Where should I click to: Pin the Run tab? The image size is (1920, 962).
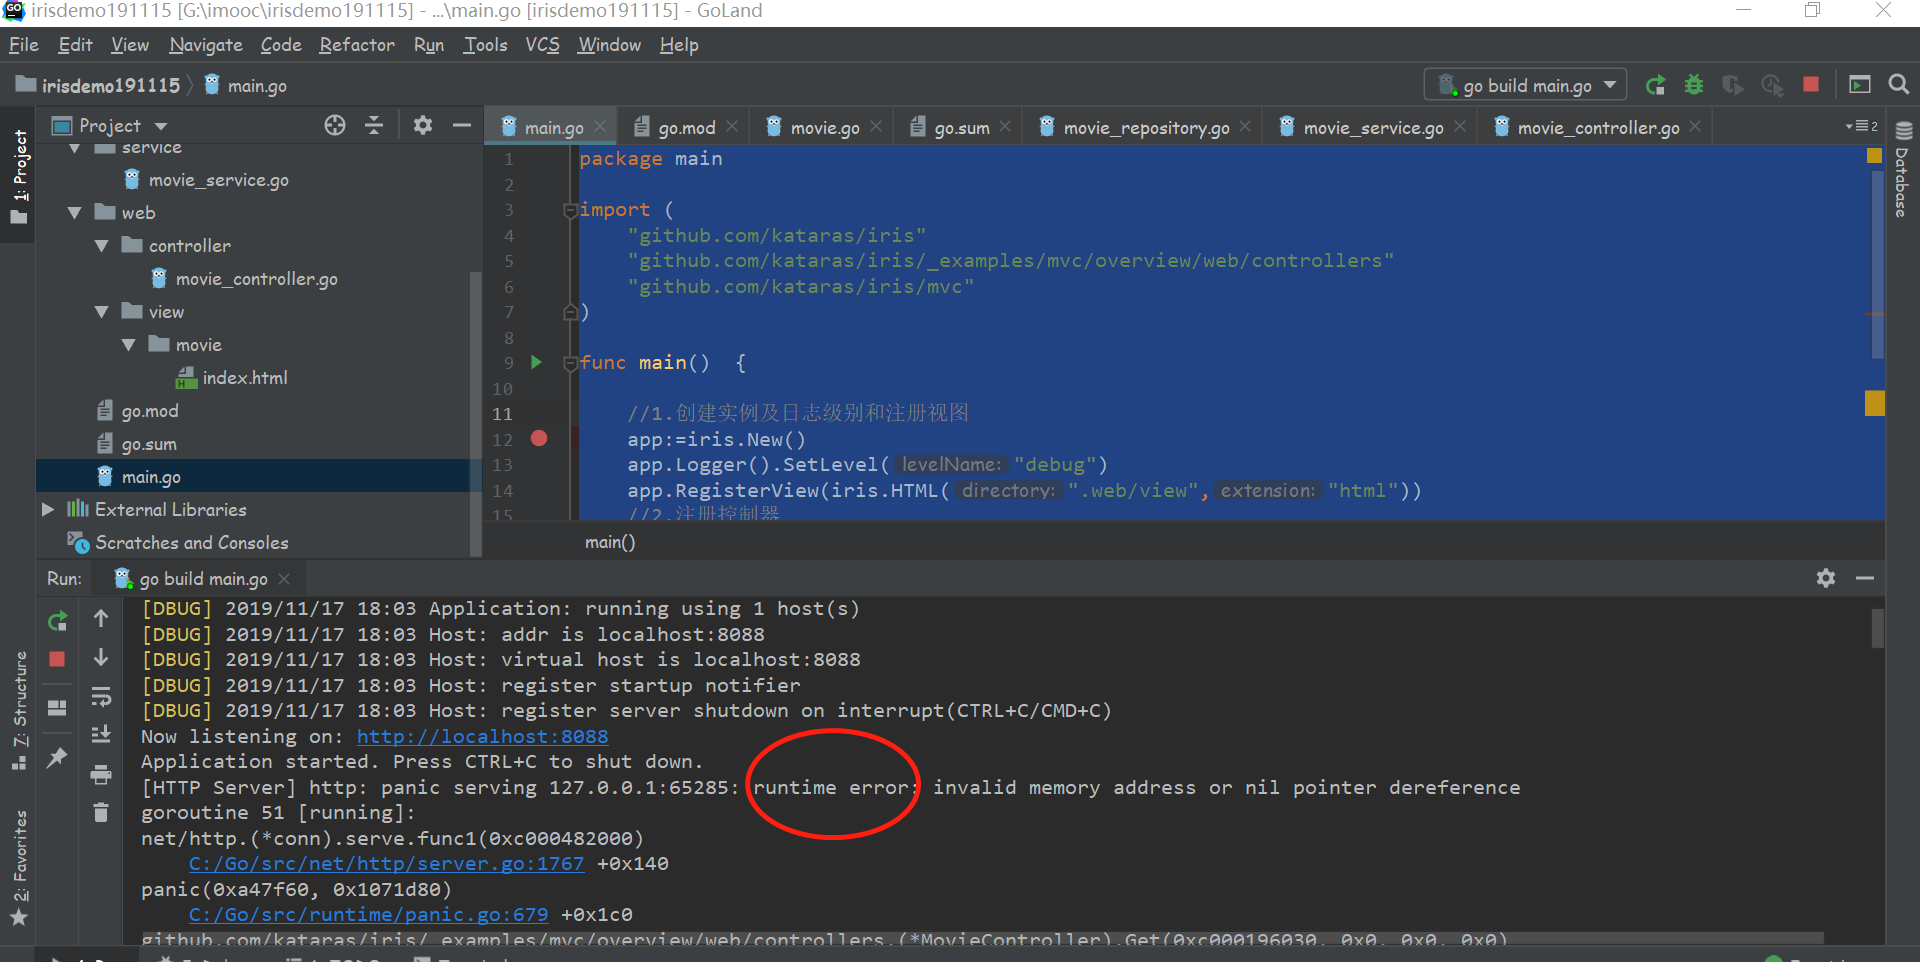click(x=57, y=757)
